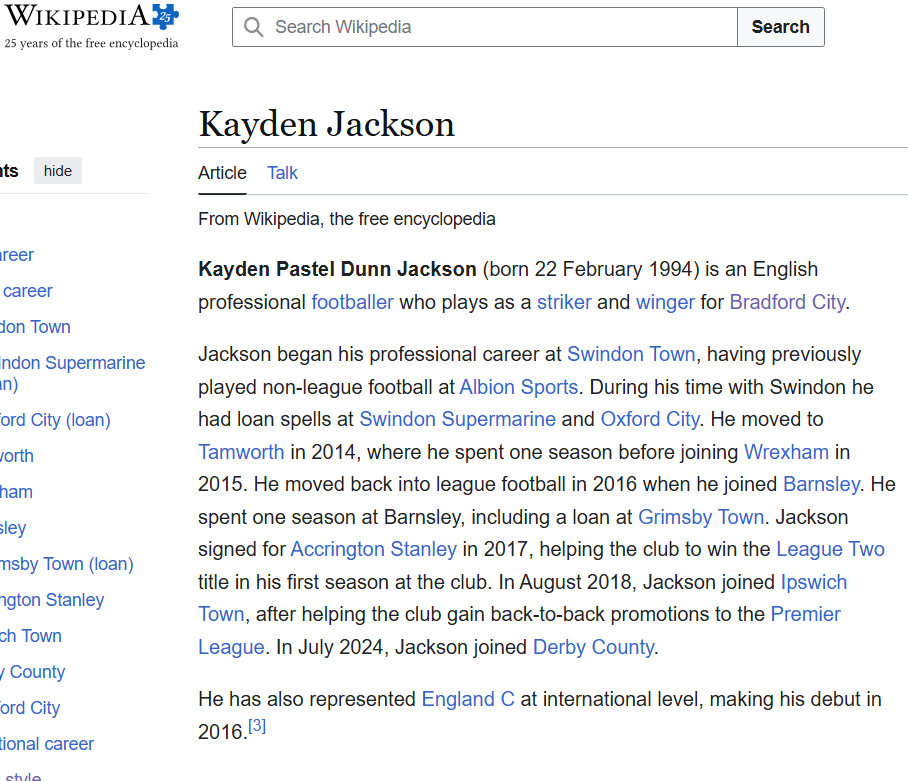908x781 pixels.
Task: Go to Ipswich Town section in sidebar
Action: pos(31,636)
